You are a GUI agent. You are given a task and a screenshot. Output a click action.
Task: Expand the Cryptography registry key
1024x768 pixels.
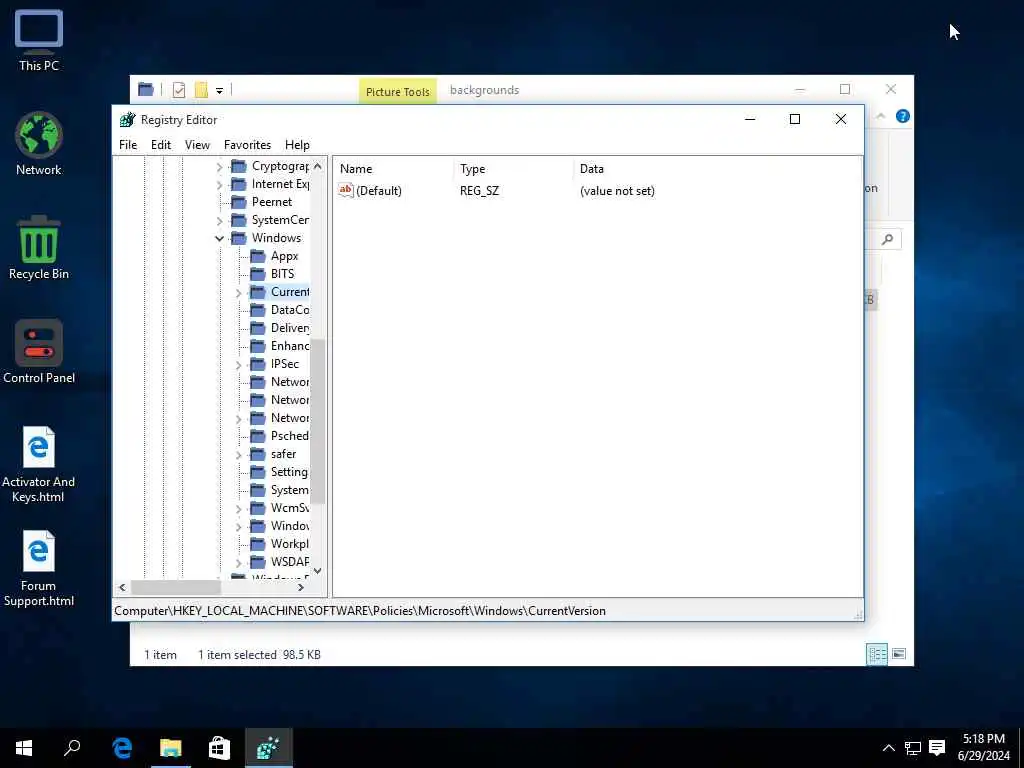[x=220, y=167]
